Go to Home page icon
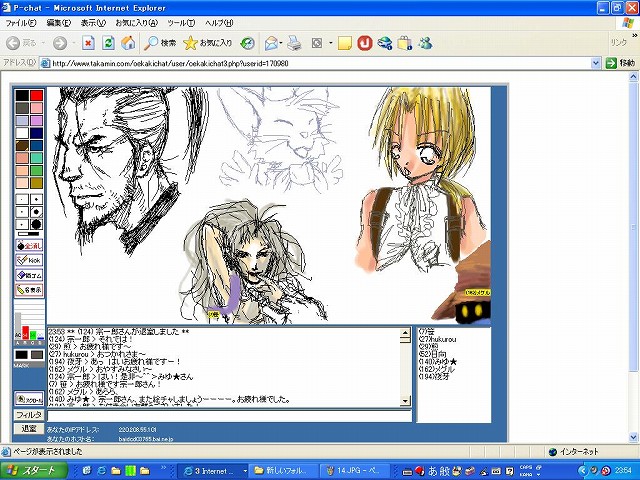Viewport: 640px width, 480px height. coord(128,43)
